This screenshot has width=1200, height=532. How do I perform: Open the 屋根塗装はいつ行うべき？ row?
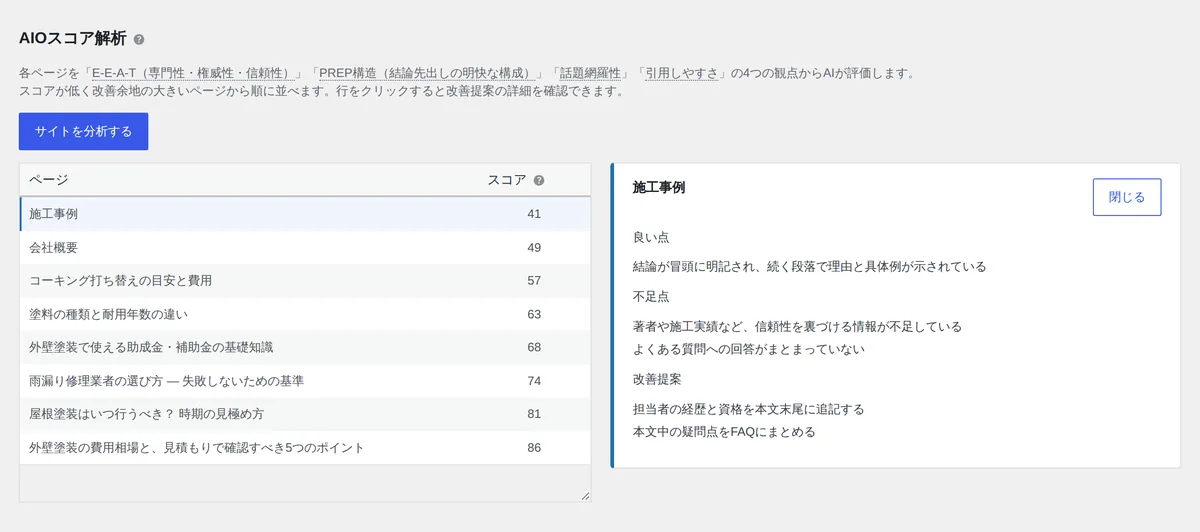coord(305,414)
